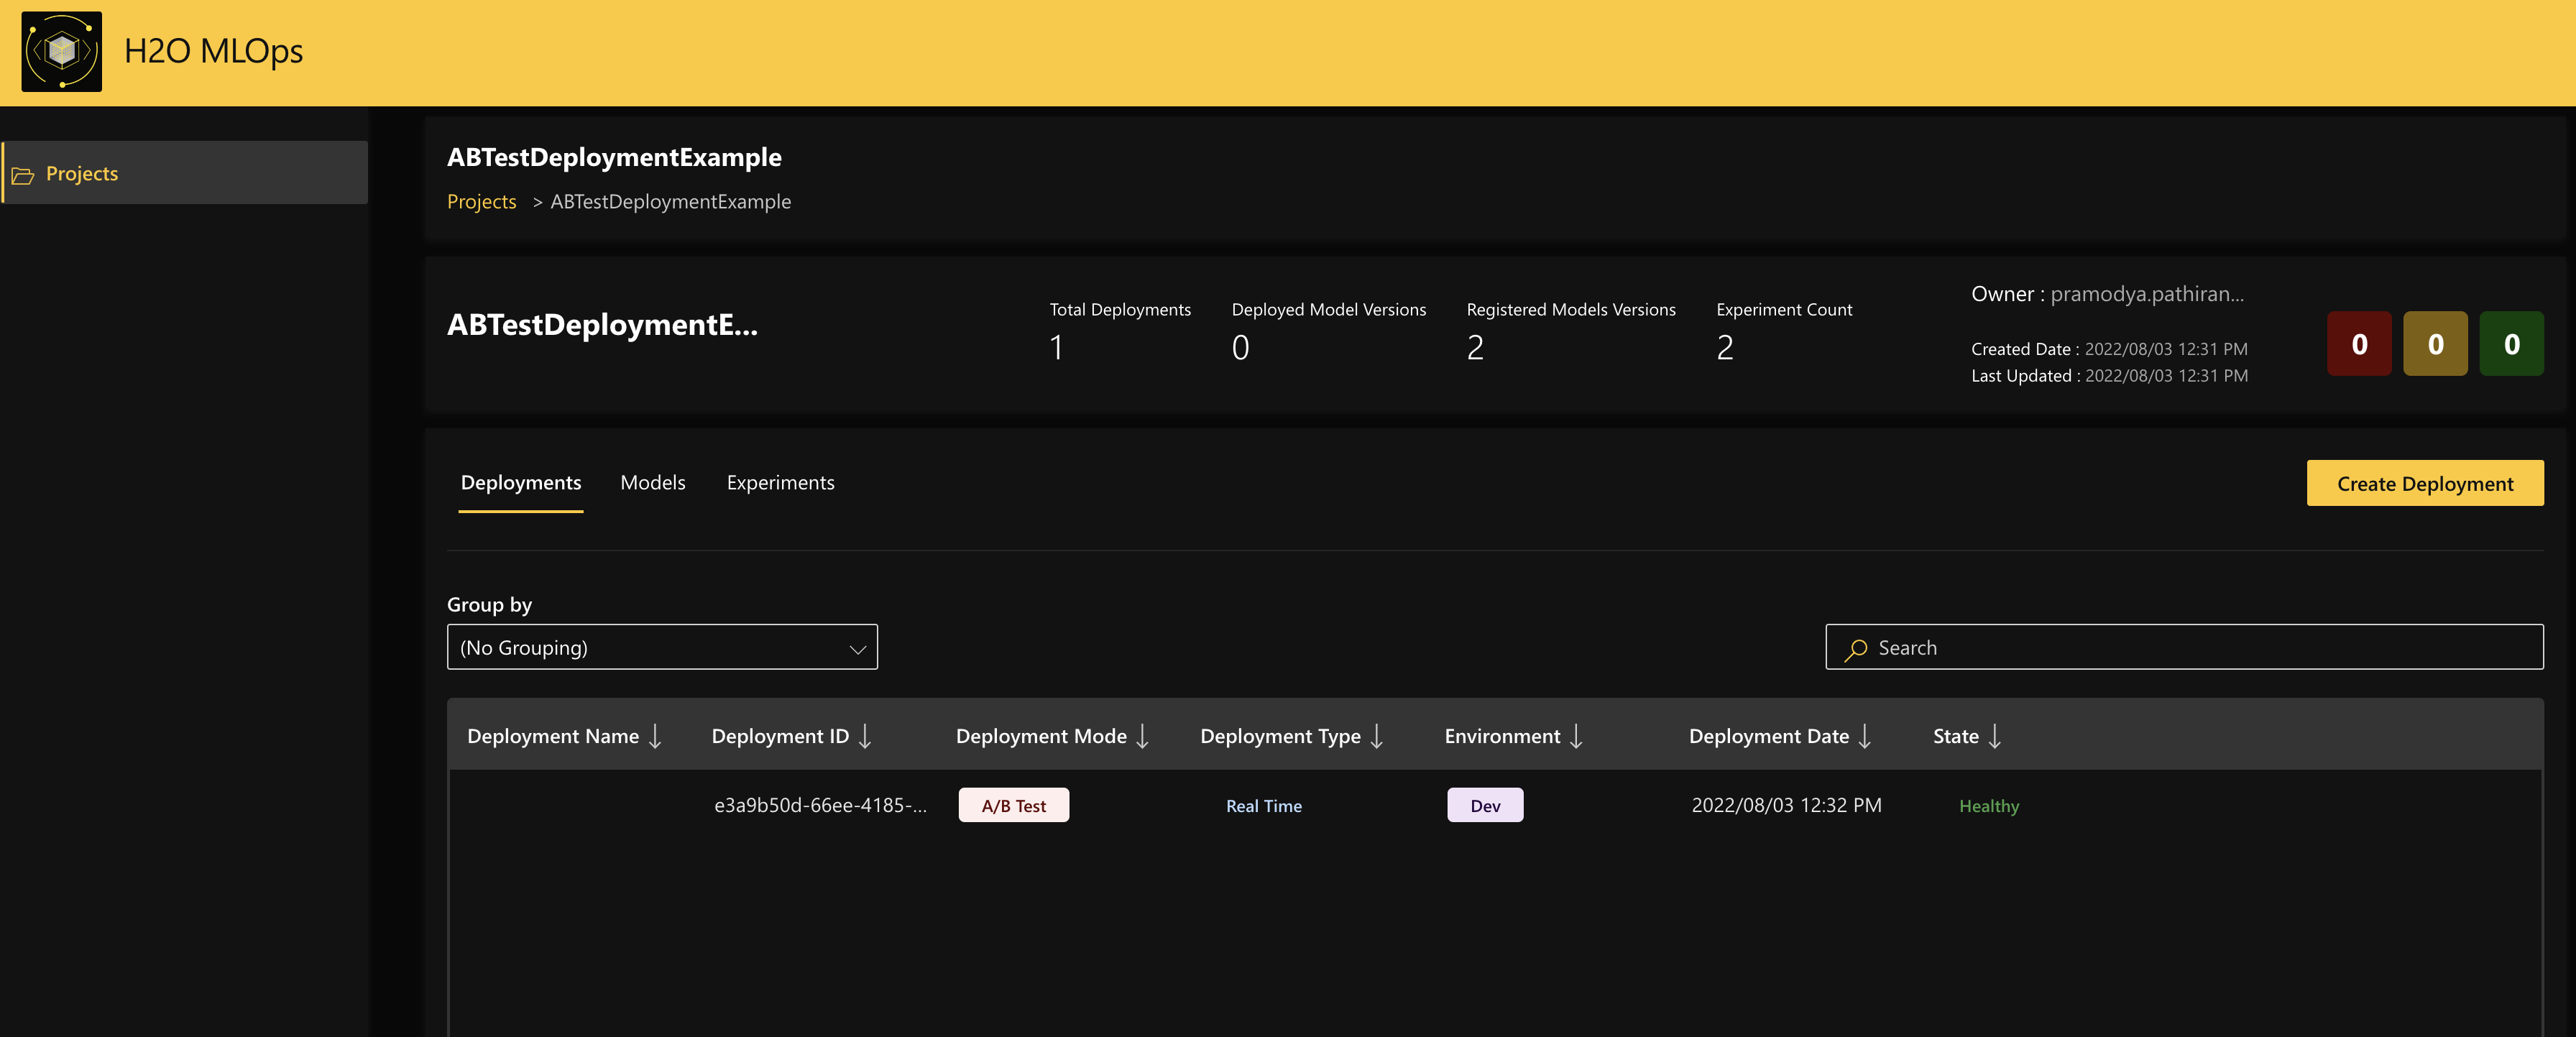
Task: Click the H2O MLOps title text
Action: click(x=213, y=51)
